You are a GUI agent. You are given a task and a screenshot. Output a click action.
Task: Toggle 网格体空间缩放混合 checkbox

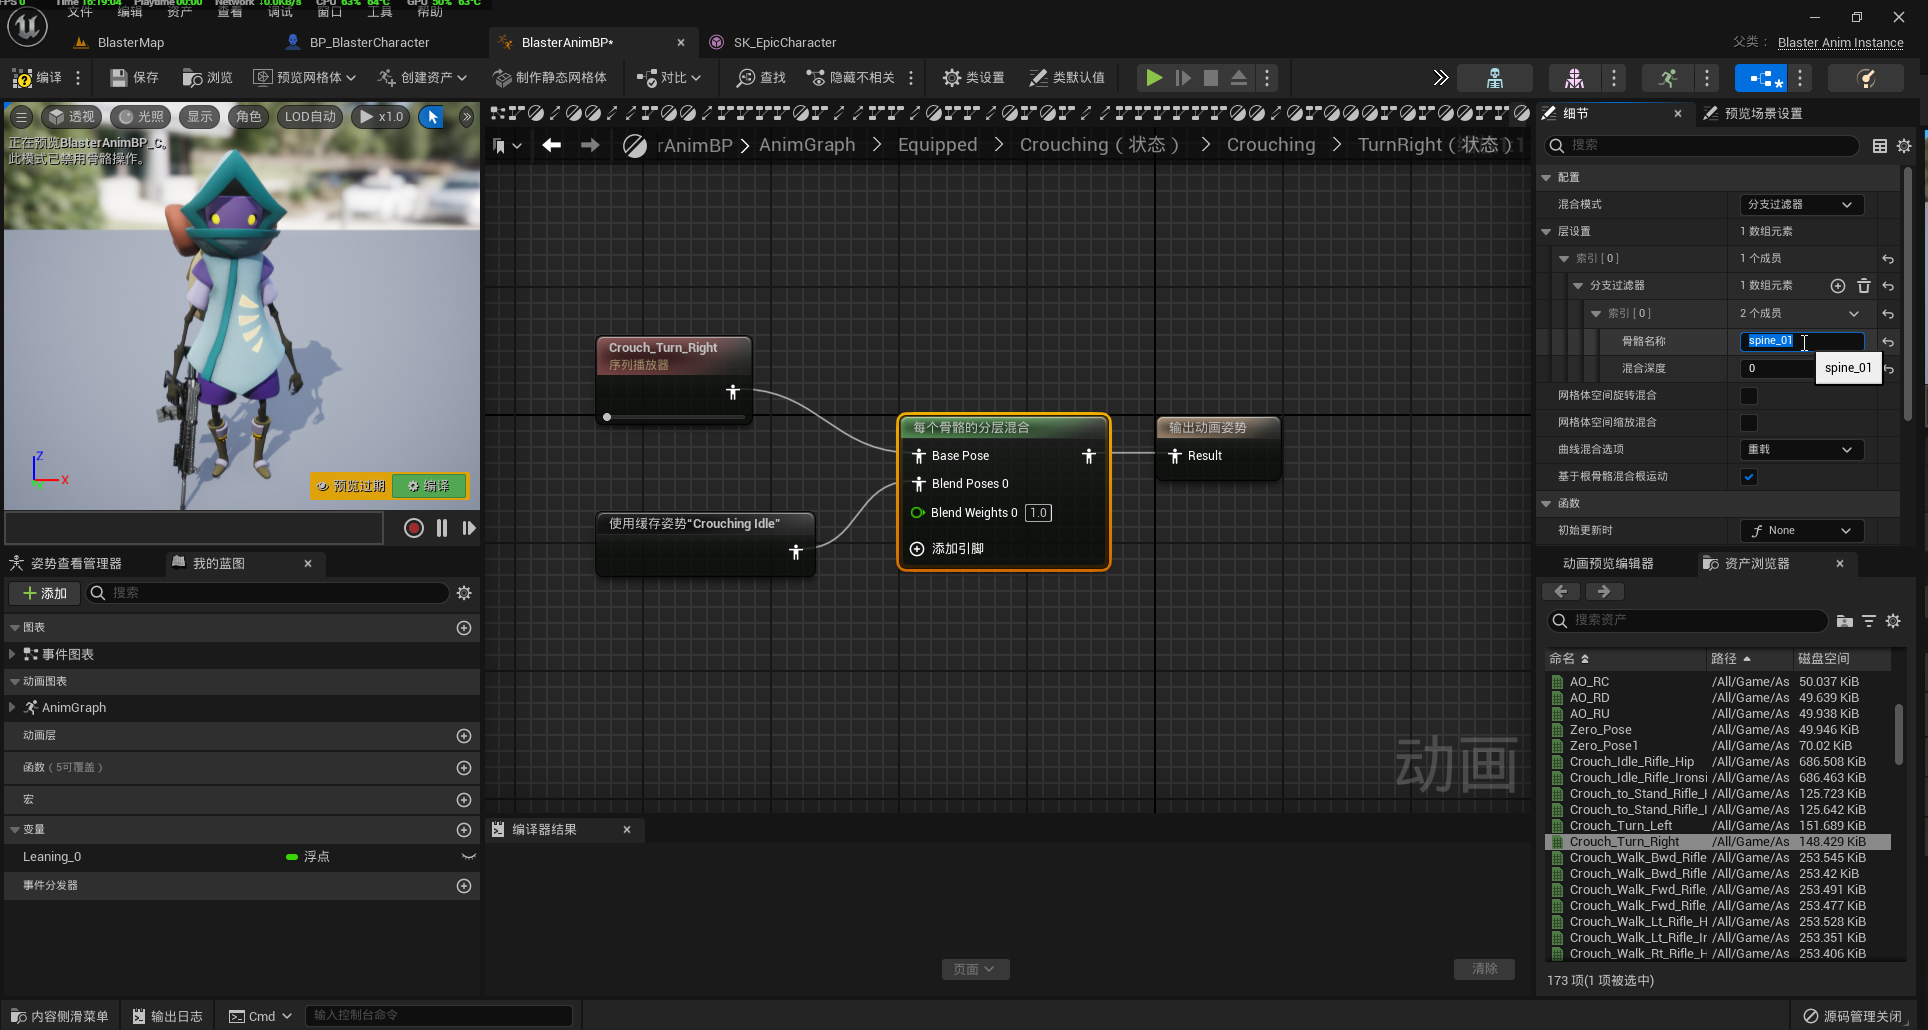point(1749,423)
